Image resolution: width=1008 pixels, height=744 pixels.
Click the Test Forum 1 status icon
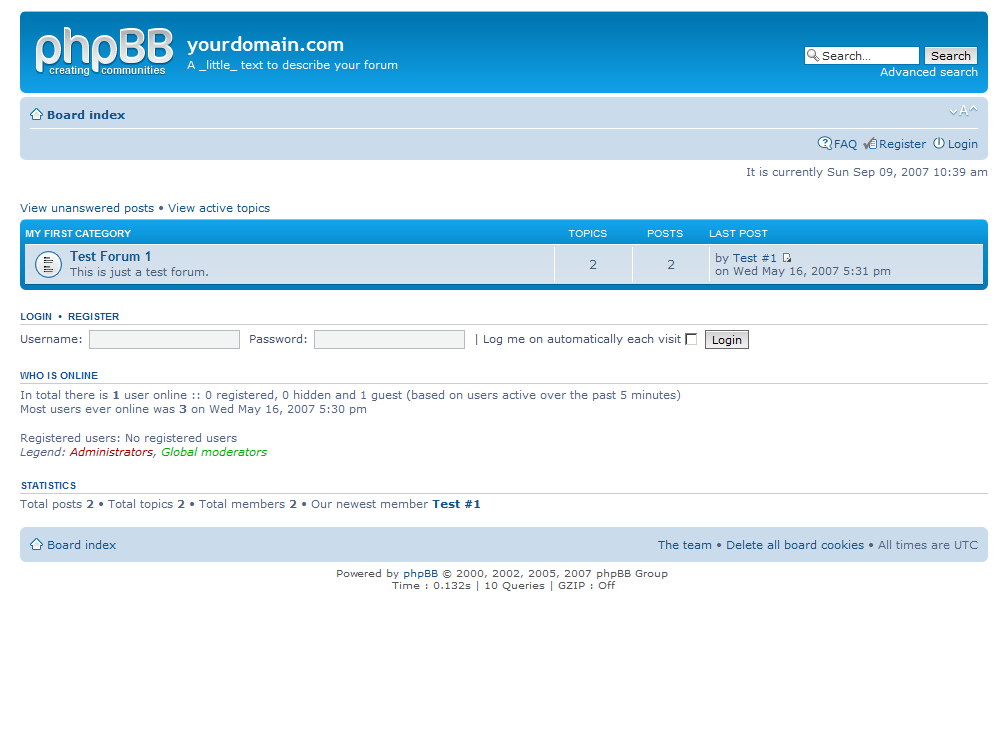pos(48,264)
